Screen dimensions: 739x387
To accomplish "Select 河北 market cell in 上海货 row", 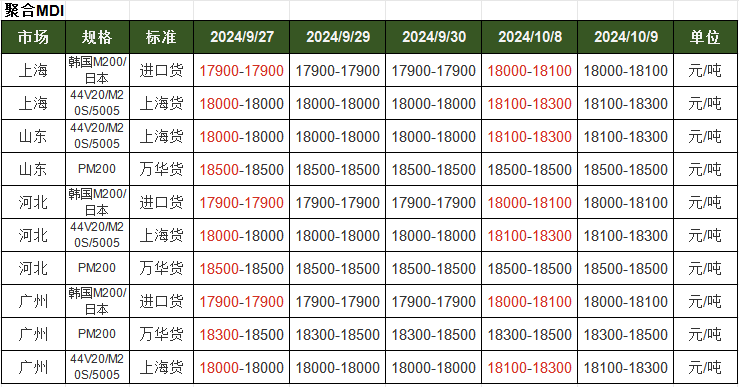I will point(33,235).
